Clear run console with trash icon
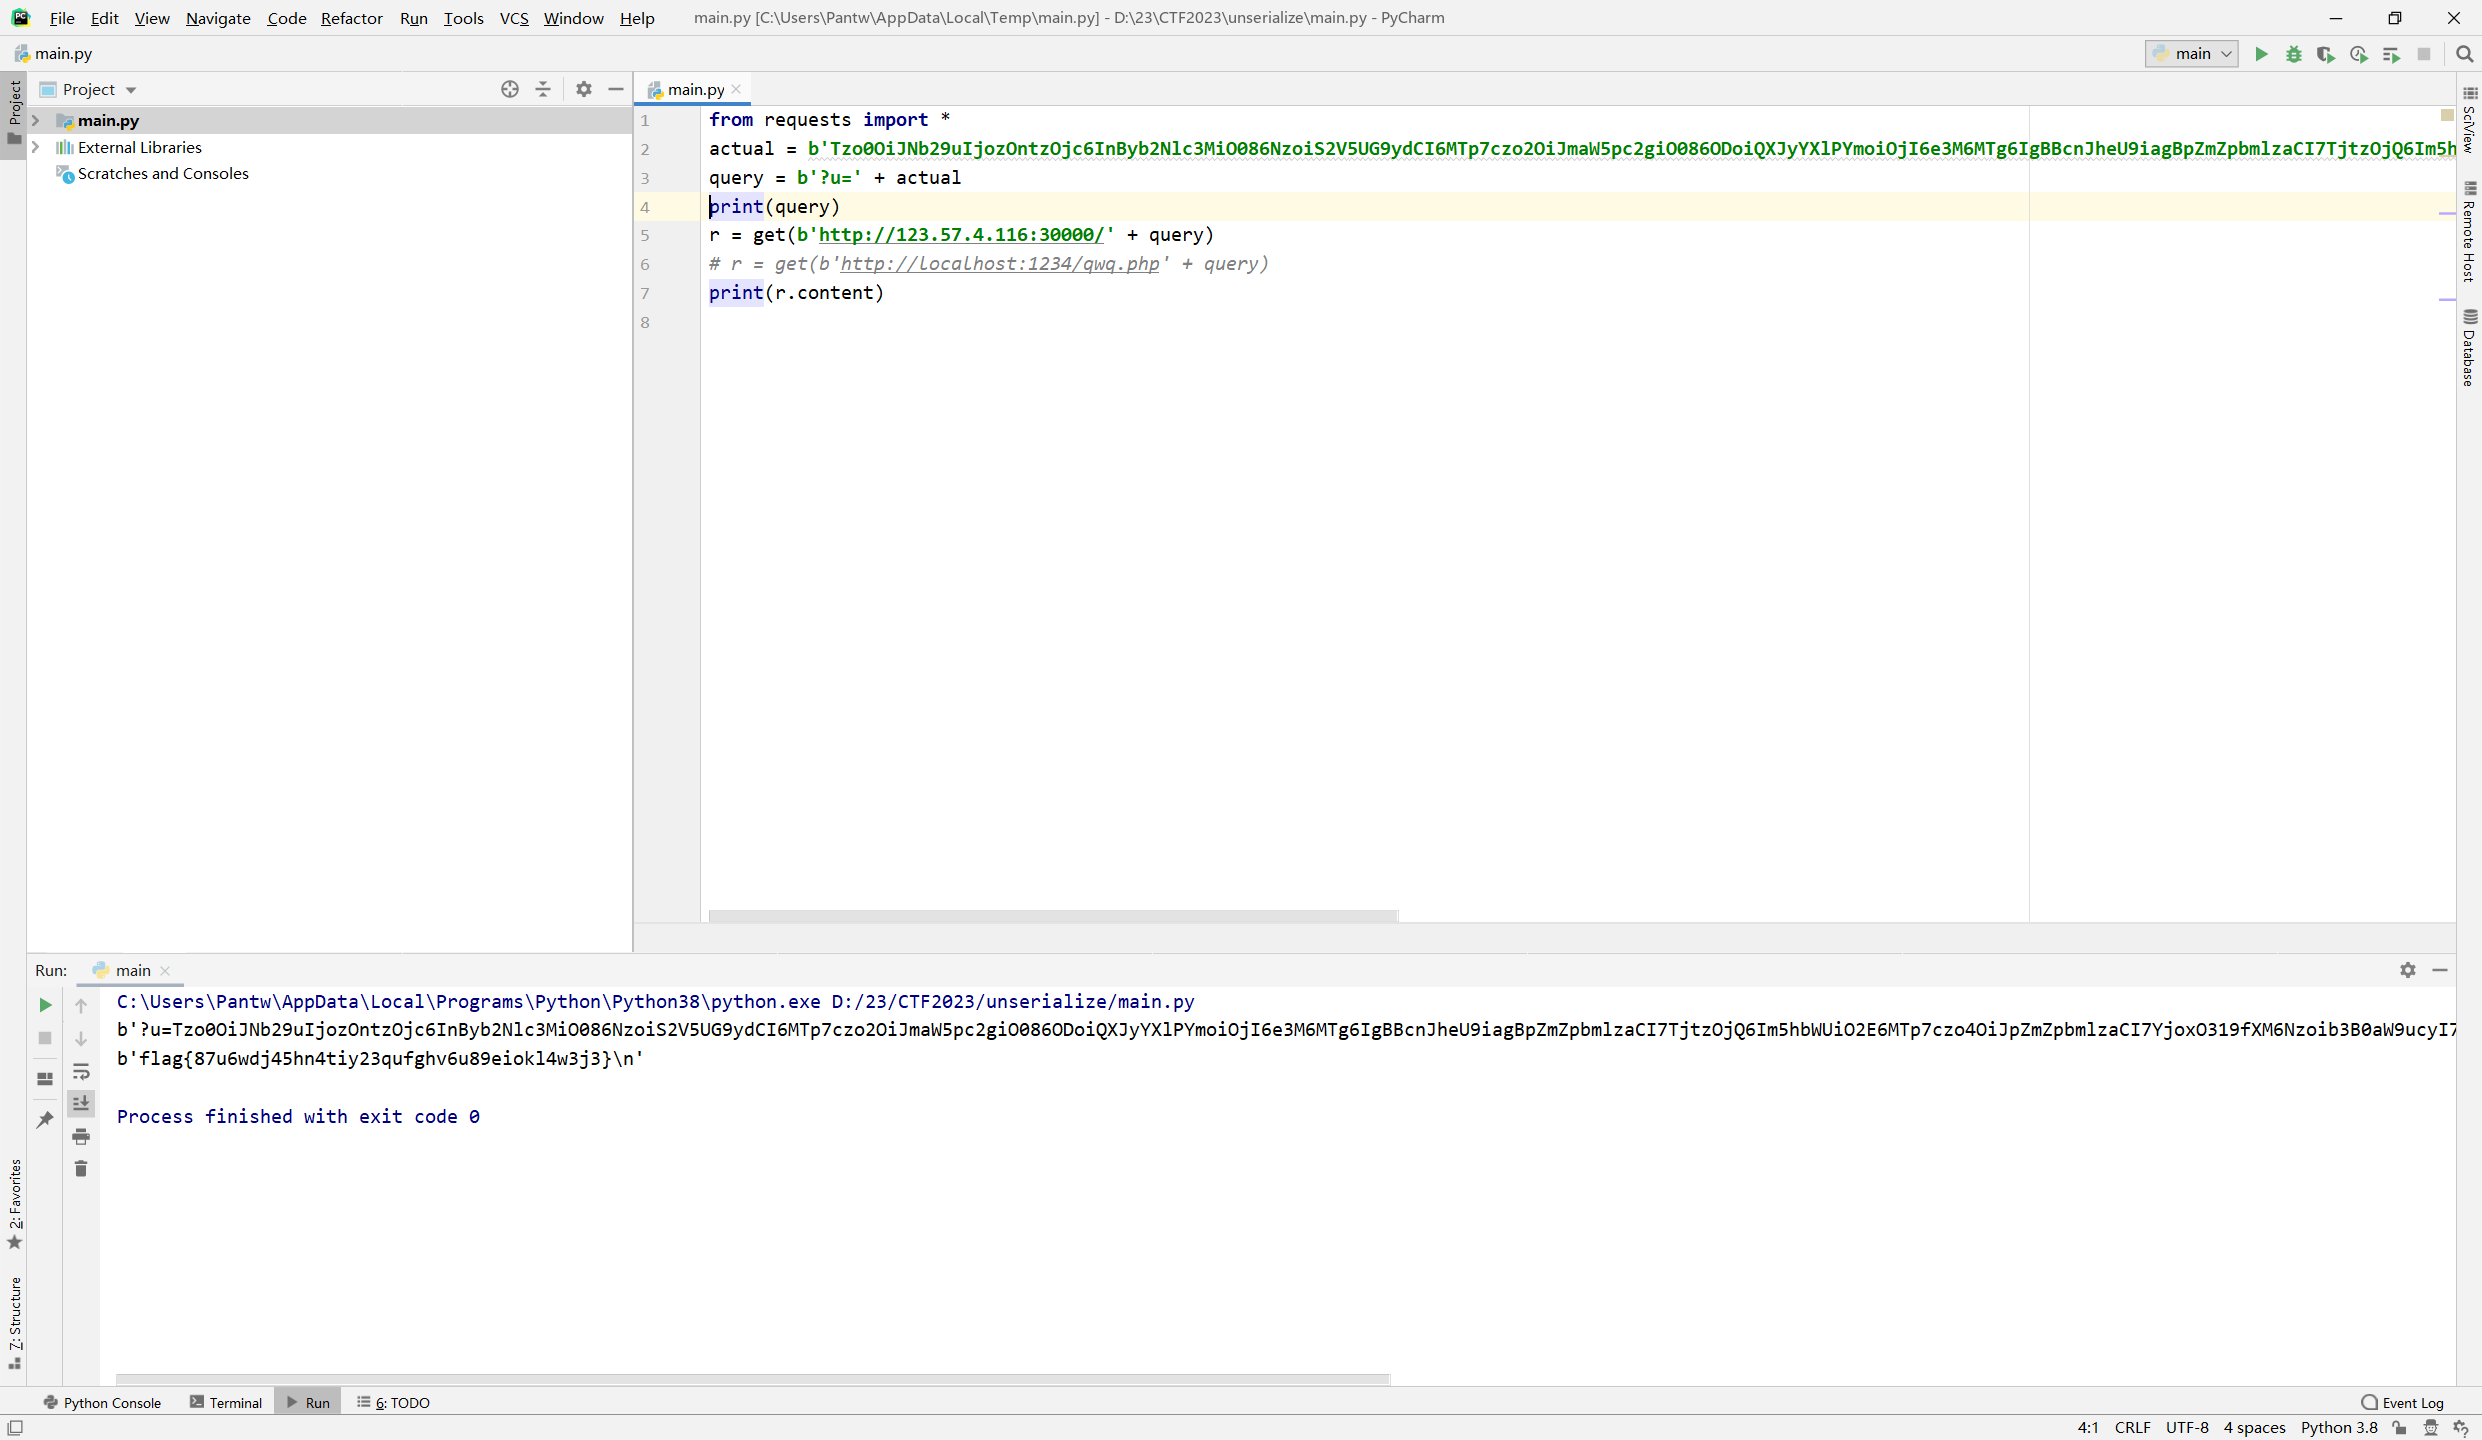Screen dimensions: 2482x1440 point(81,1168)
